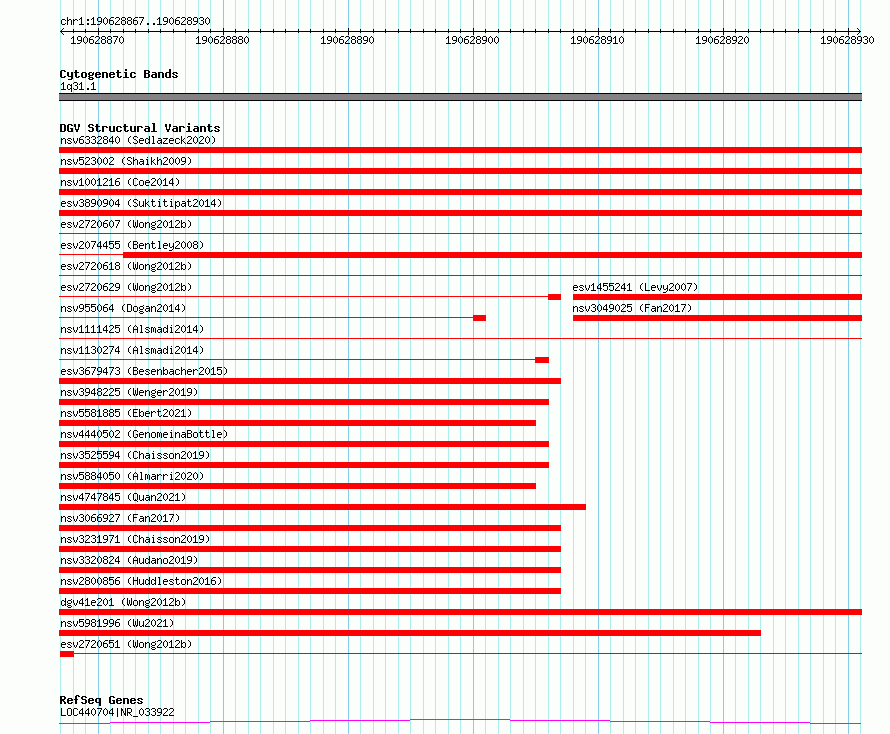The width and height of the screenshot is (890, 734).
Task: Select the nsv1001216 (Coe2014) label
Action: pos(120,182)
